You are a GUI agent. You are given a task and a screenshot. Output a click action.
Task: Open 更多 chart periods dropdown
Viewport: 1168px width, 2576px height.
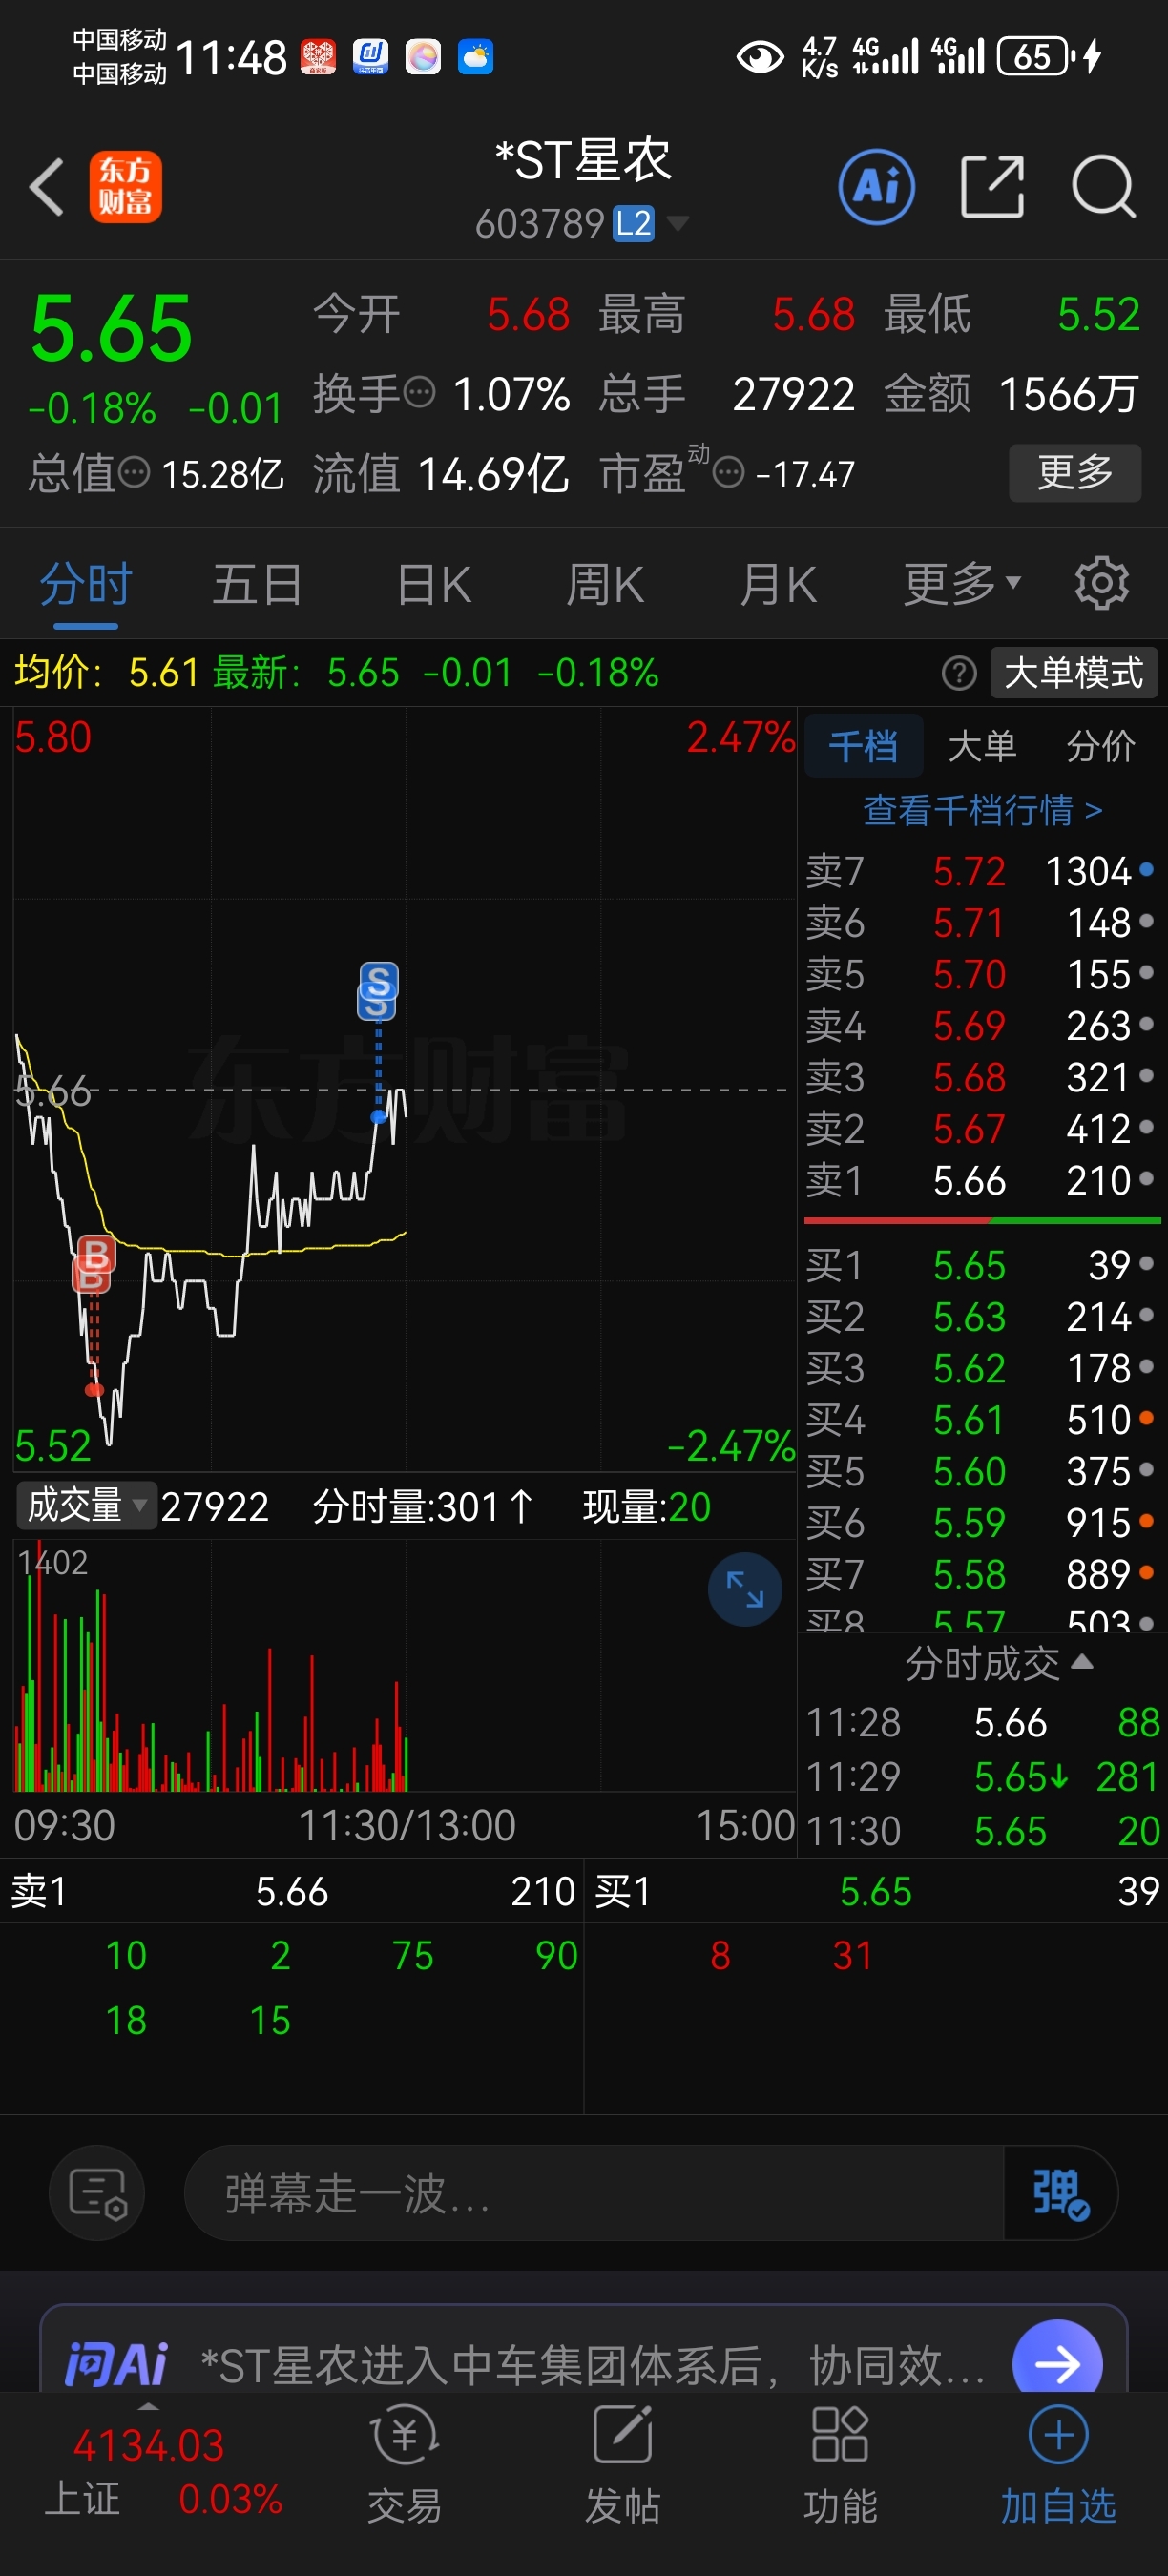point(962,583)
